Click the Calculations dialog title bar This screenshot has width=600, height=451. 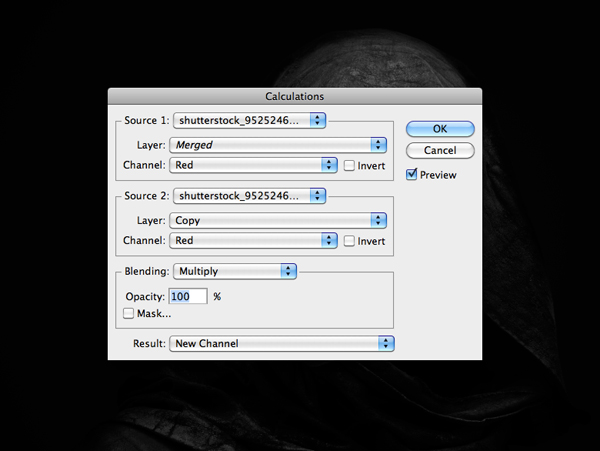tap(294, 97)
